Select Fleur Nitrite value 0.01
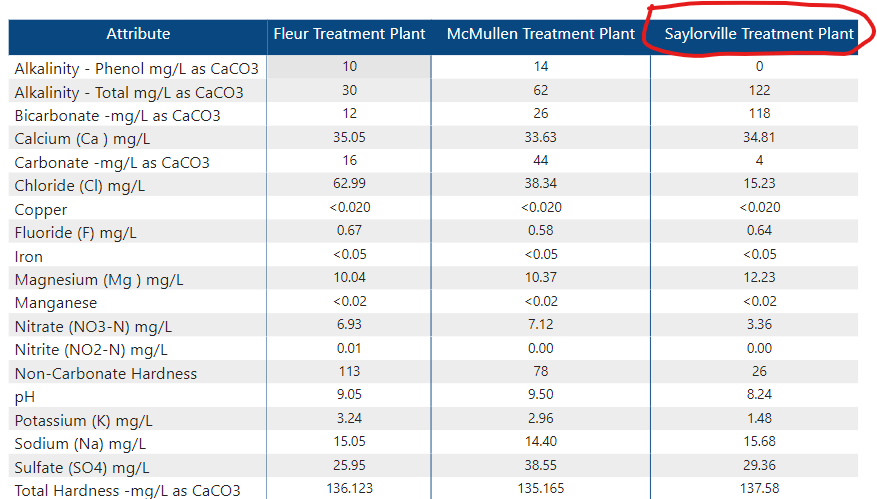 pos(350,349)
